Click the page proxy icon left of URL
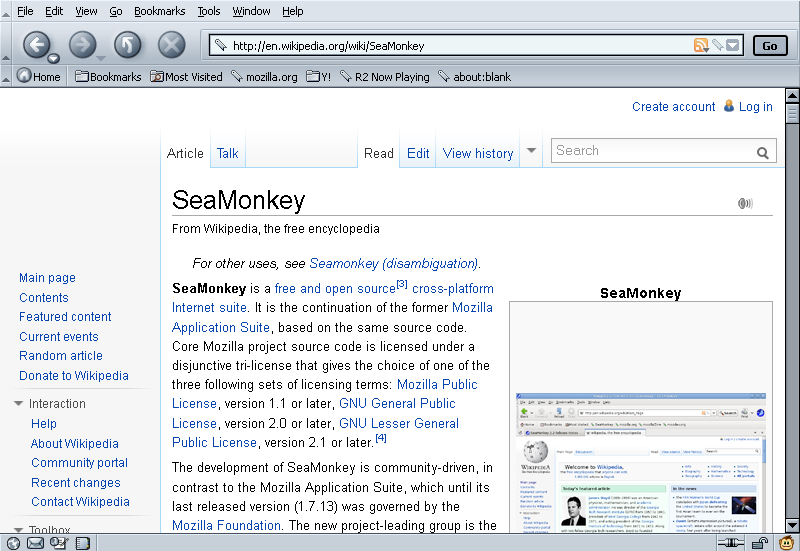 pyautogui.click(x=220, y=45)
